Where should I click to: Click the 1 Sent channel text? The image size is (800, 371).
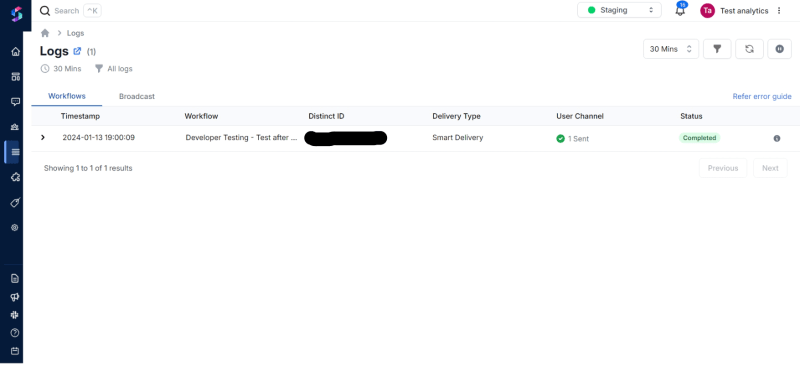578,138
